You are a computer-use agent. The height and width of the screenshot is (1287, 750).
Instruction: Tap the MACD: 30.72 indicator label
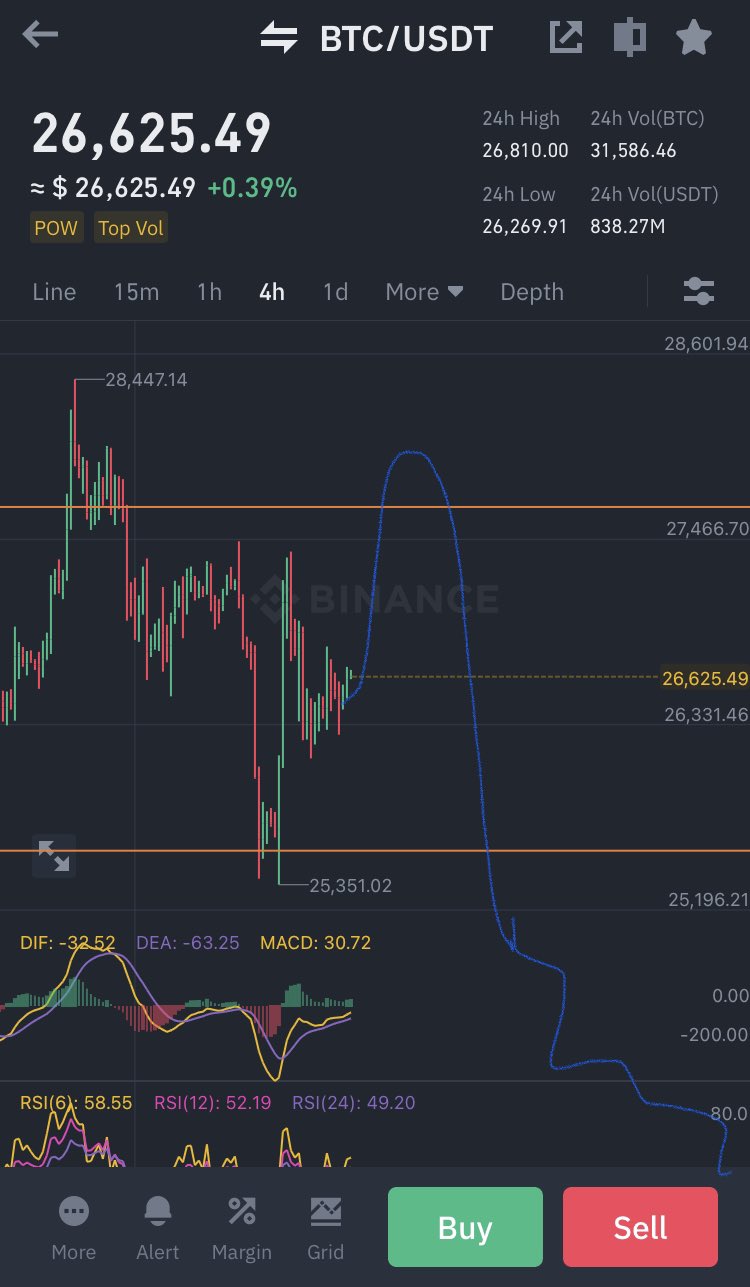pos(315,942)
